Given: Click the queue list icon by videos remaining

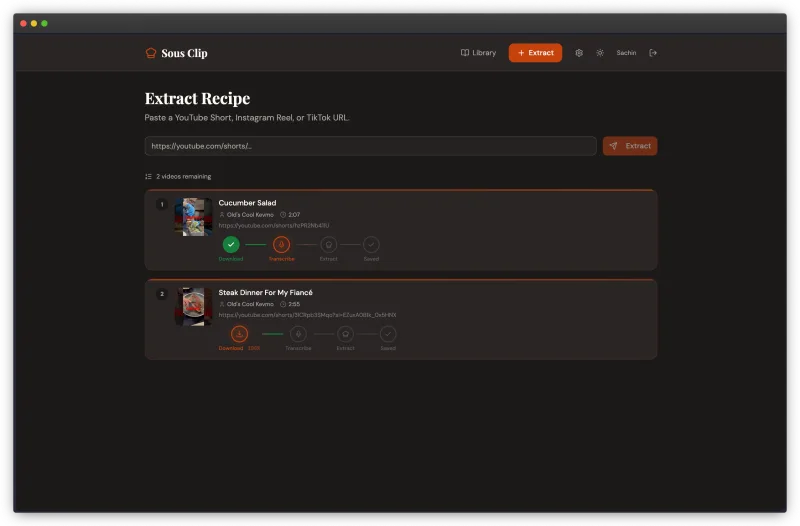Looking at the screenshot, I should coord(148,177).
